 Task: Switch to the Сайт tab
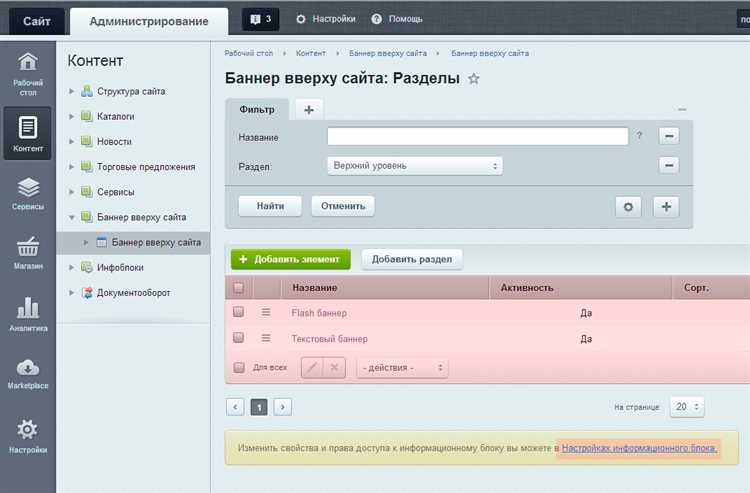[37, 21]
